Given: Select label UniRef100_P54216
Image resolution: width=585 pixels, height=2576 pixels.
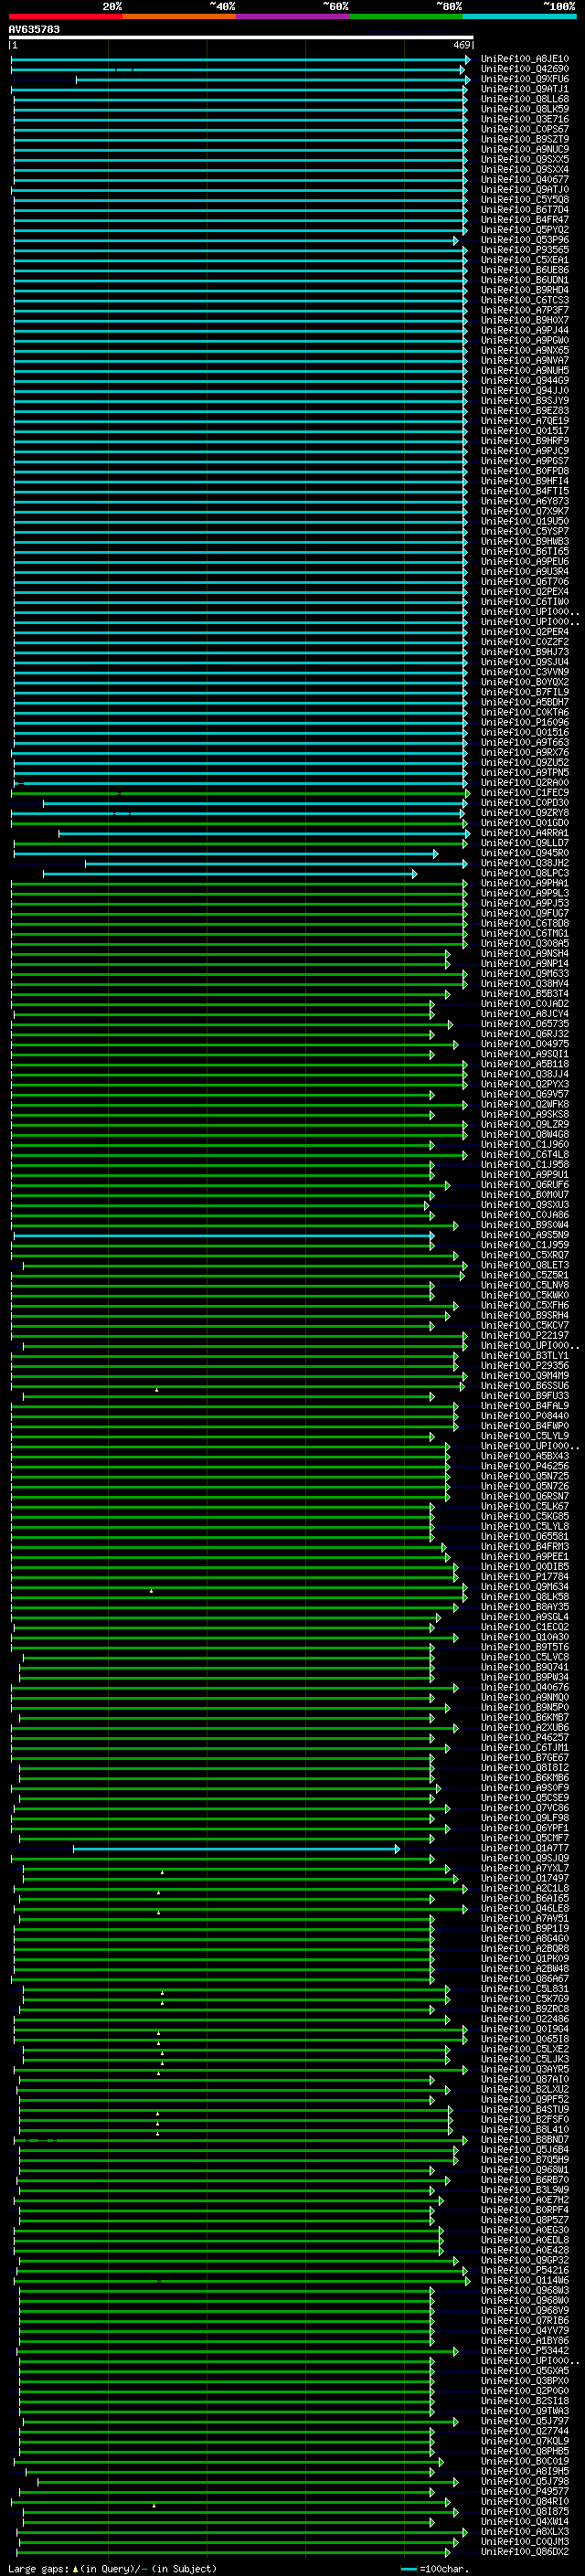Looking at the screenshot, I should pyautogui.click(x=525, y=2270).
